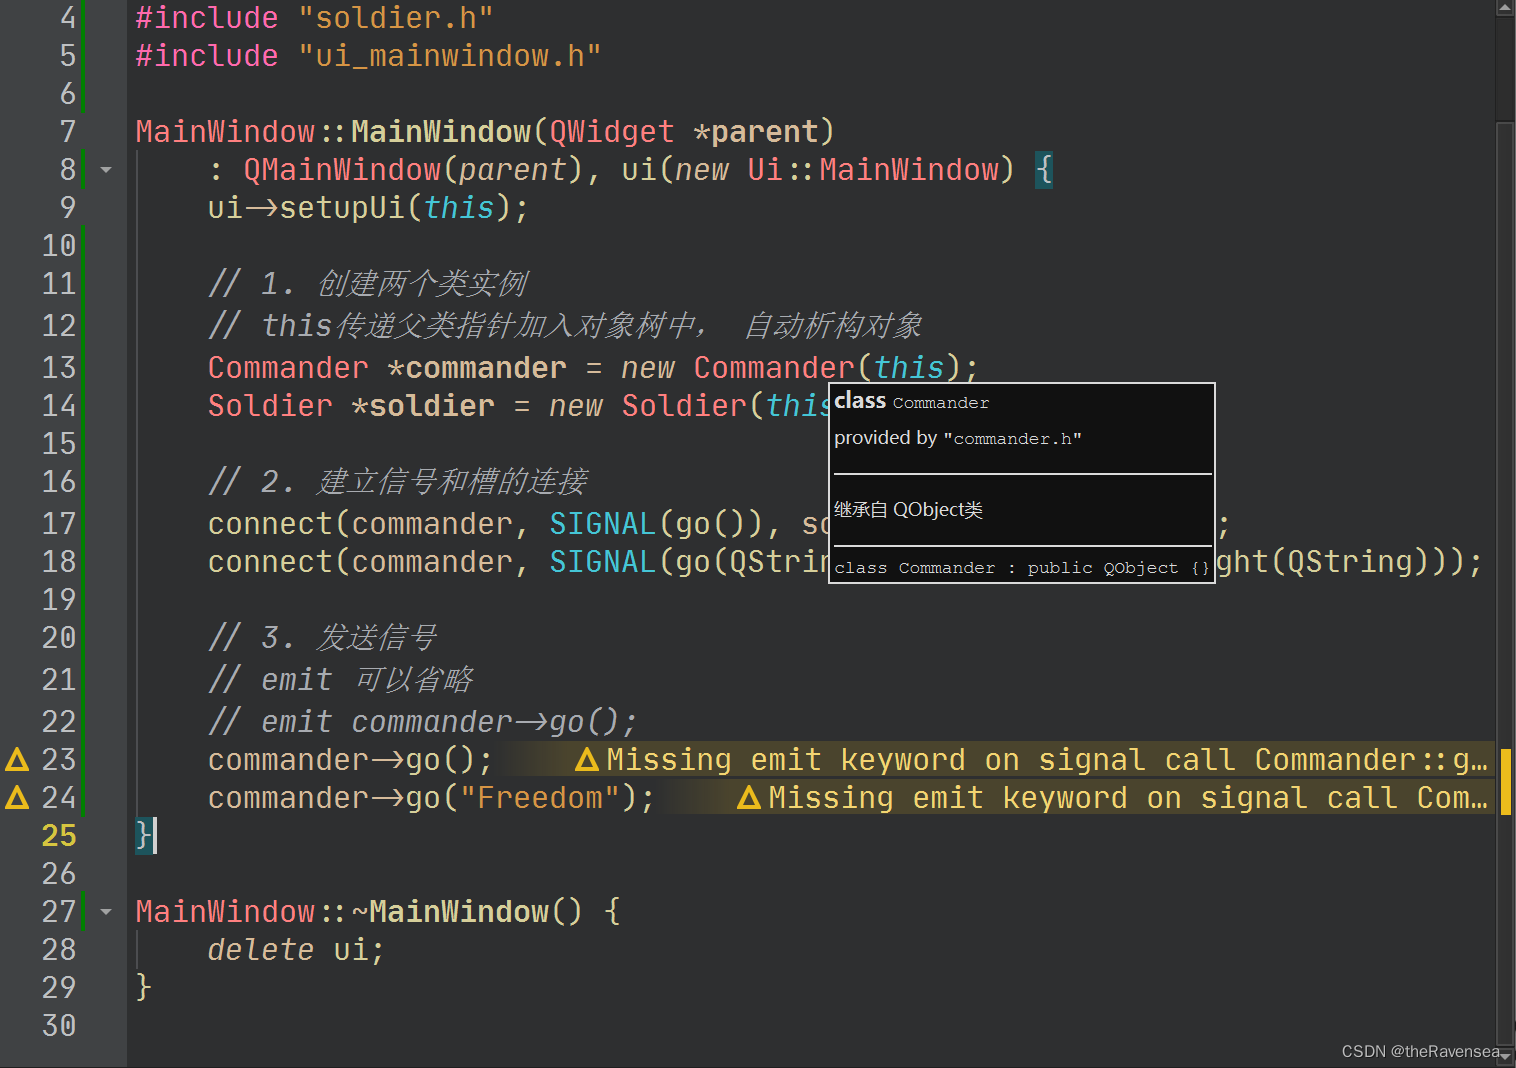Viewport: 1516px width, 1068px height.
Task: Click SIGNAL macro on line 17
Action: pyautogui.click(x=603, y=524)
